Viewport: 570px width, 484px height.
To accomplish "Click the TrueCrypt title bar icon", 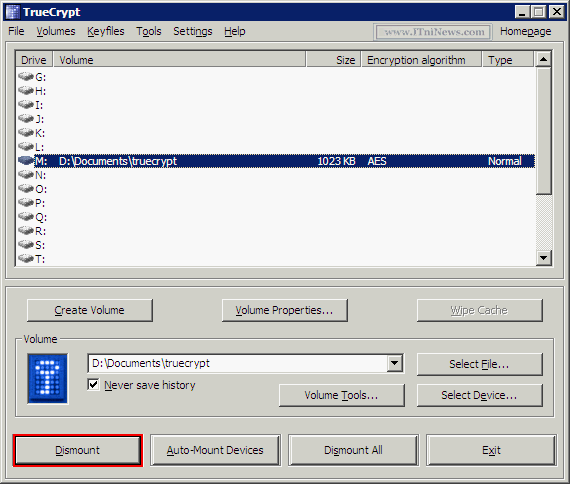I will pos(13,12).
